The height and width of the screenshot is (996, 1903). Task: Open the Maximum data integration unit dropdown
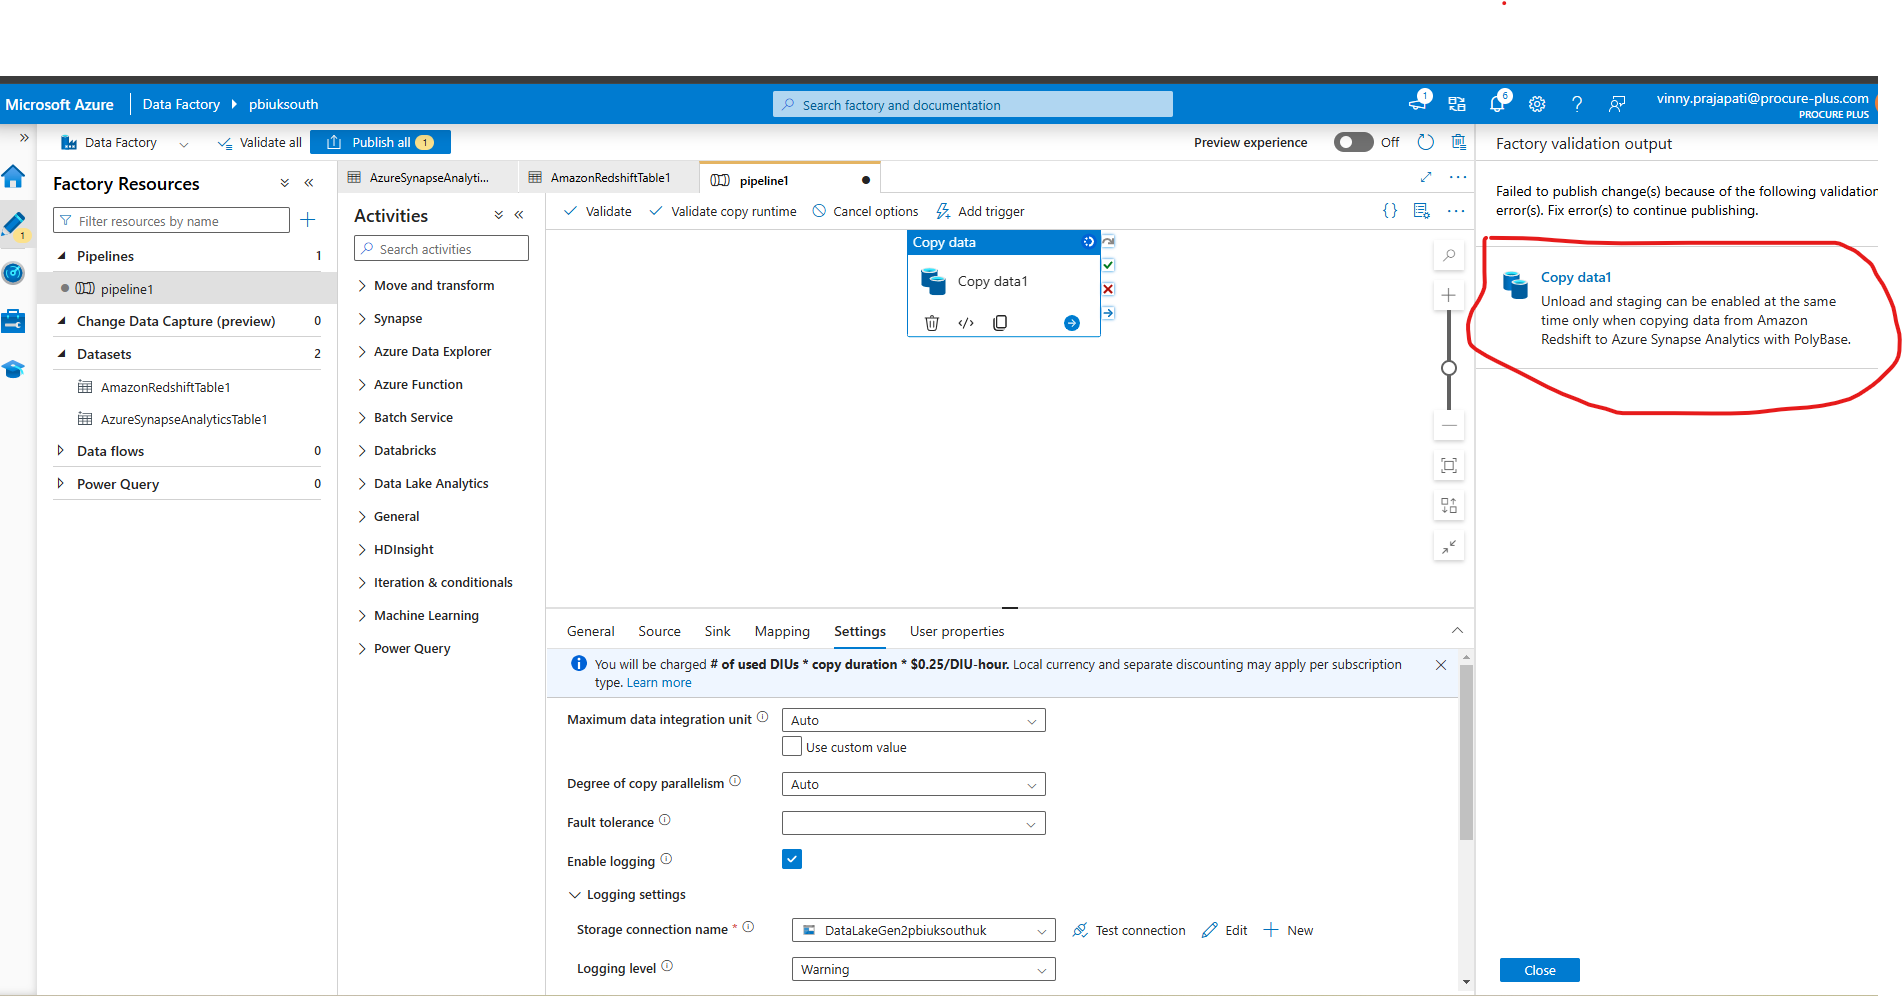point(914,720)
